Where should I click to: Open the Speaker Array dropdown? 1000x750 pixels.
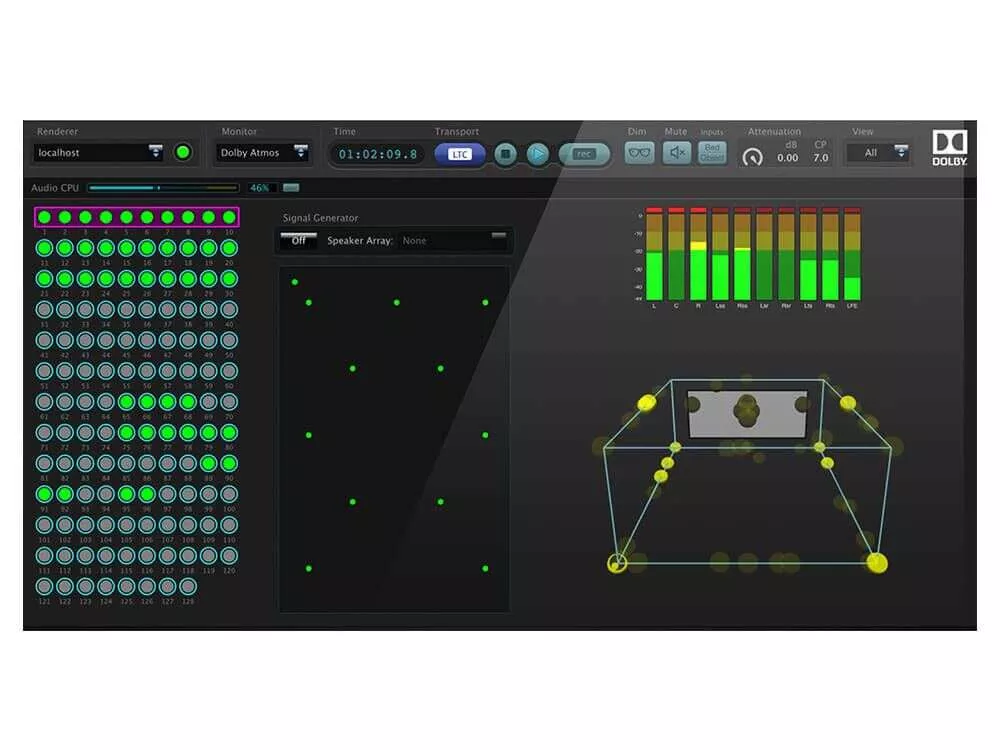tap(498, 239)
